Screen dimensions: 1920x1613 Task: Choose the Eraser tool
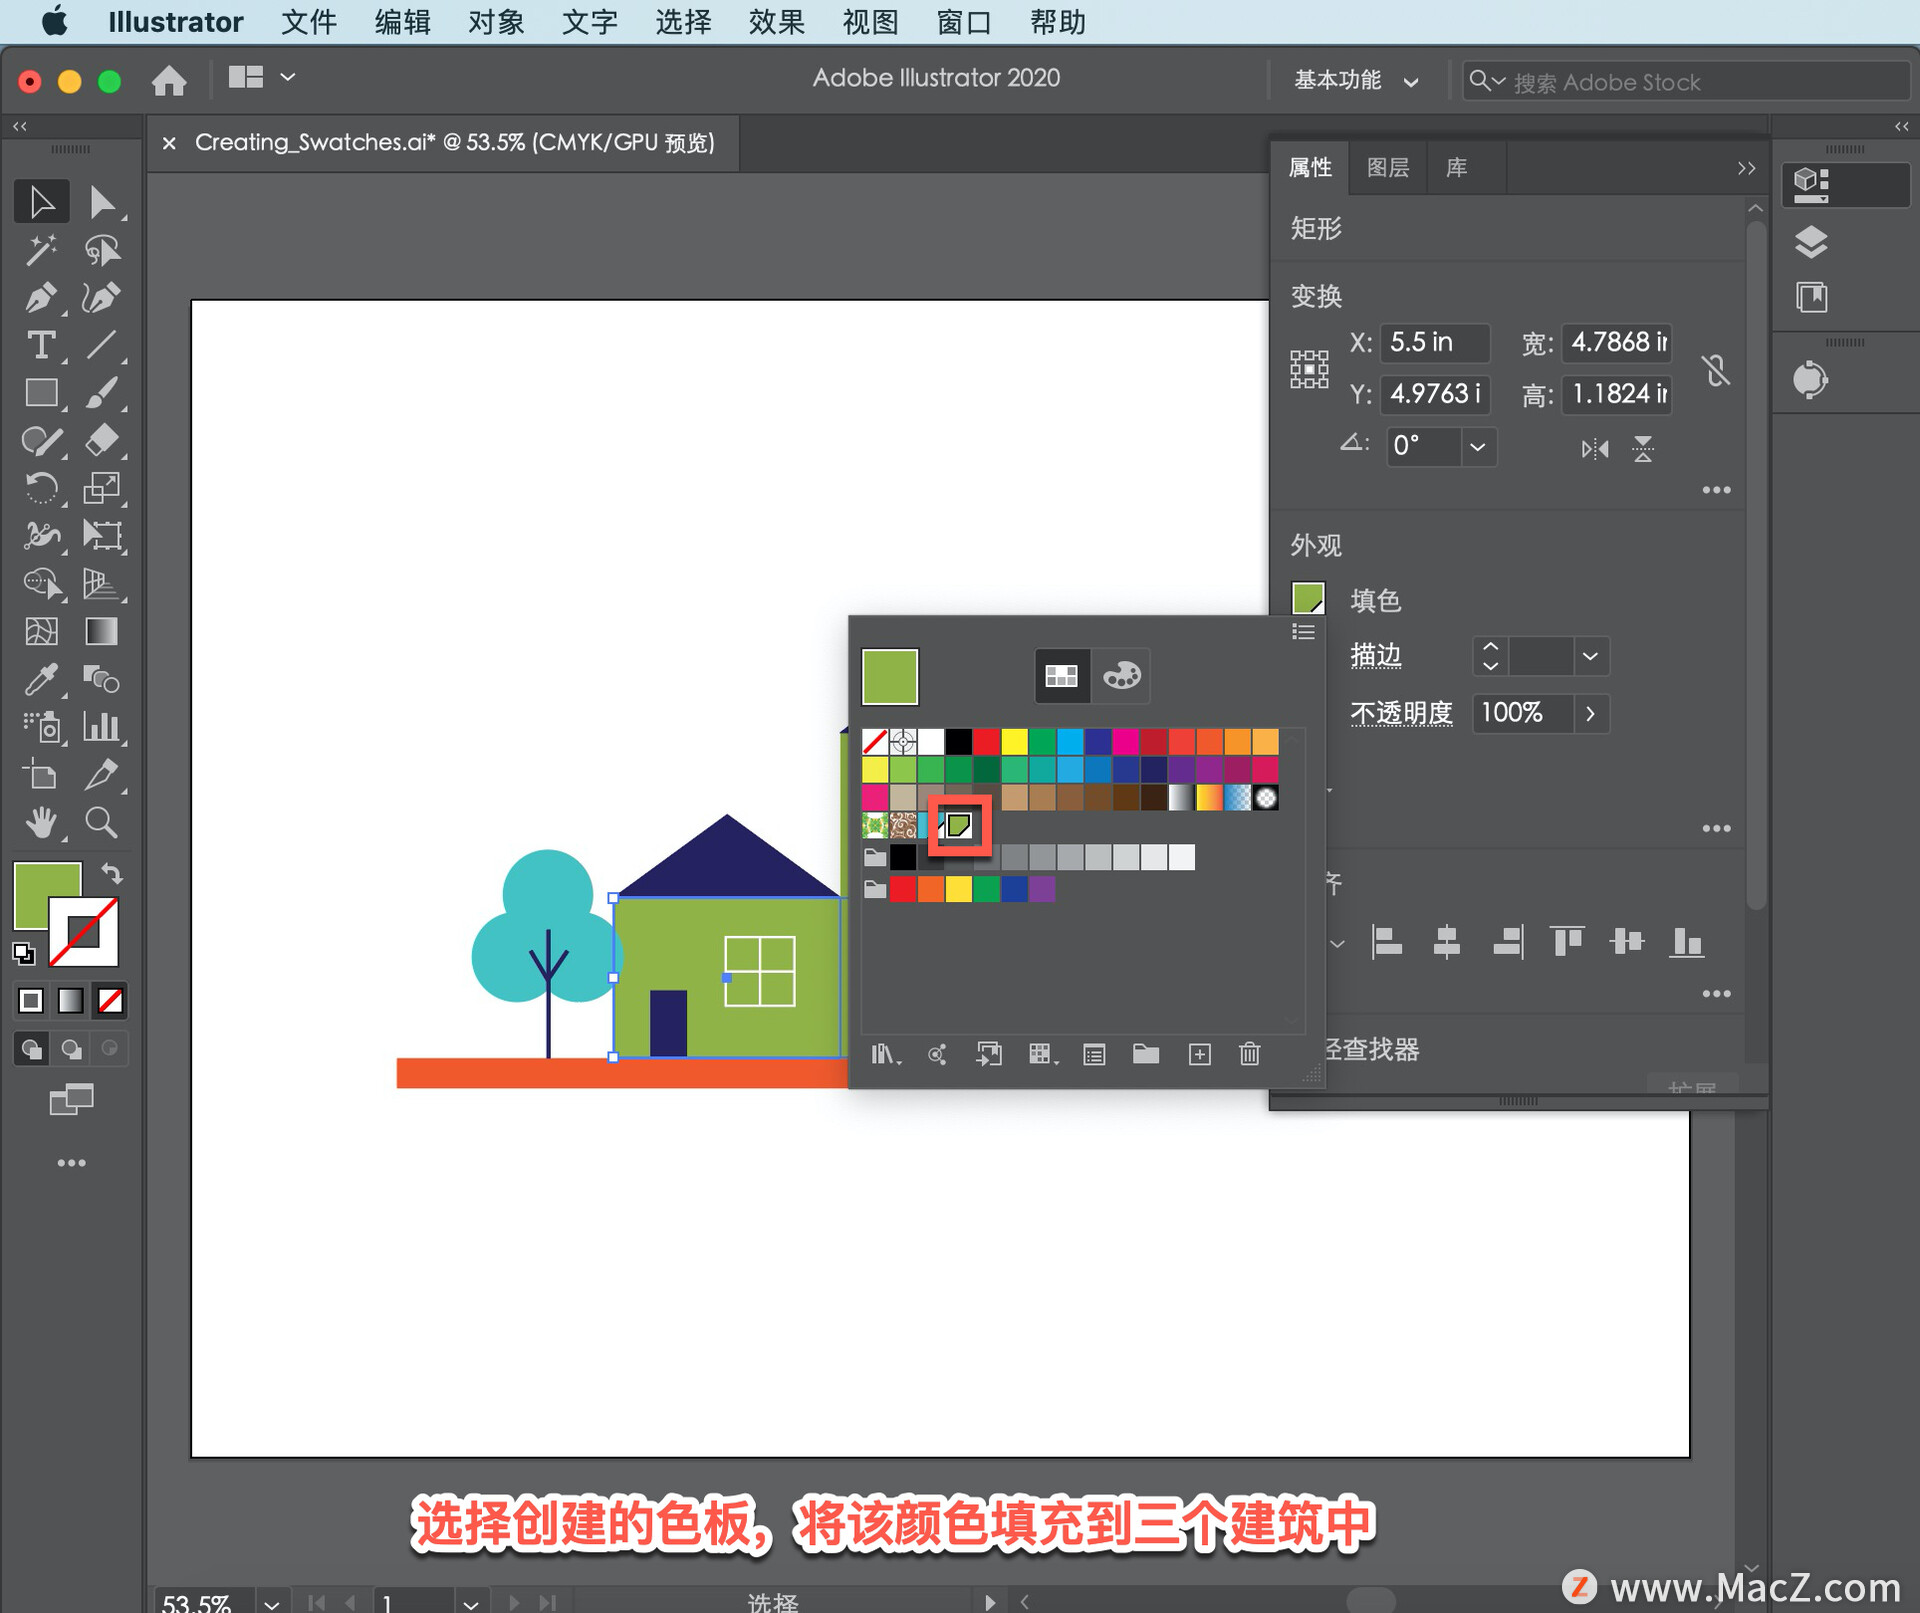pyautogui.click(x=101, y=440)
